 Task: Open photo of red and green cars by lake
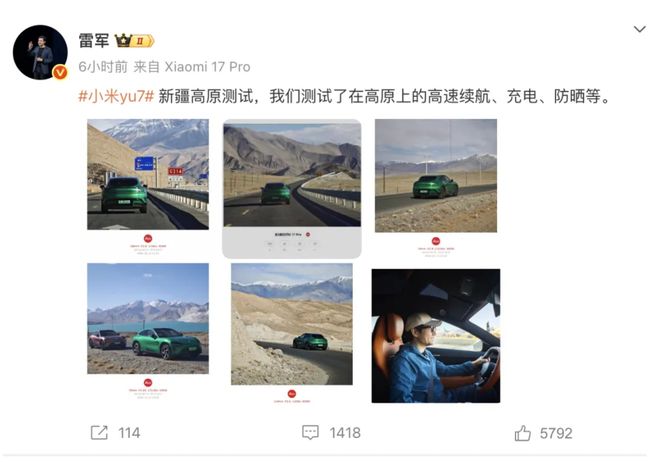click(x=148, y=318)
